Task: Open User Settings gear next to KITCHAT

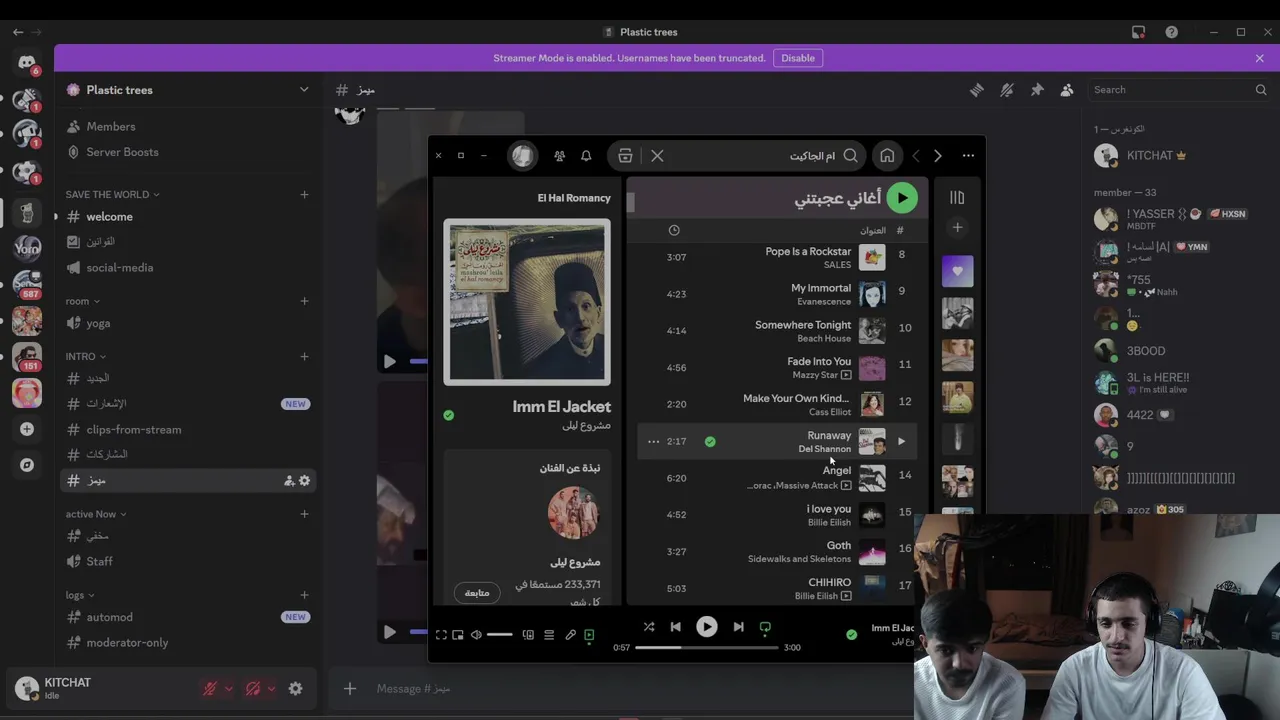Action: click(x=295, y=688)
